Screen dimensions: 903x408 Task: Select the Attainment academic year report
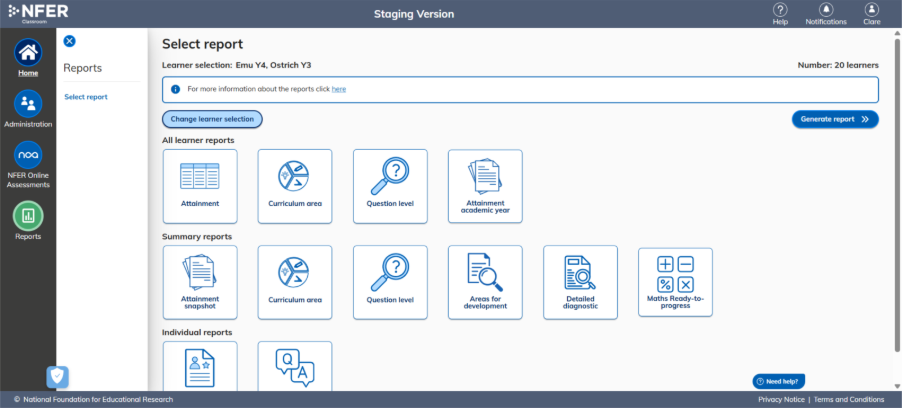pyautogui.click(x=485, y=186)
